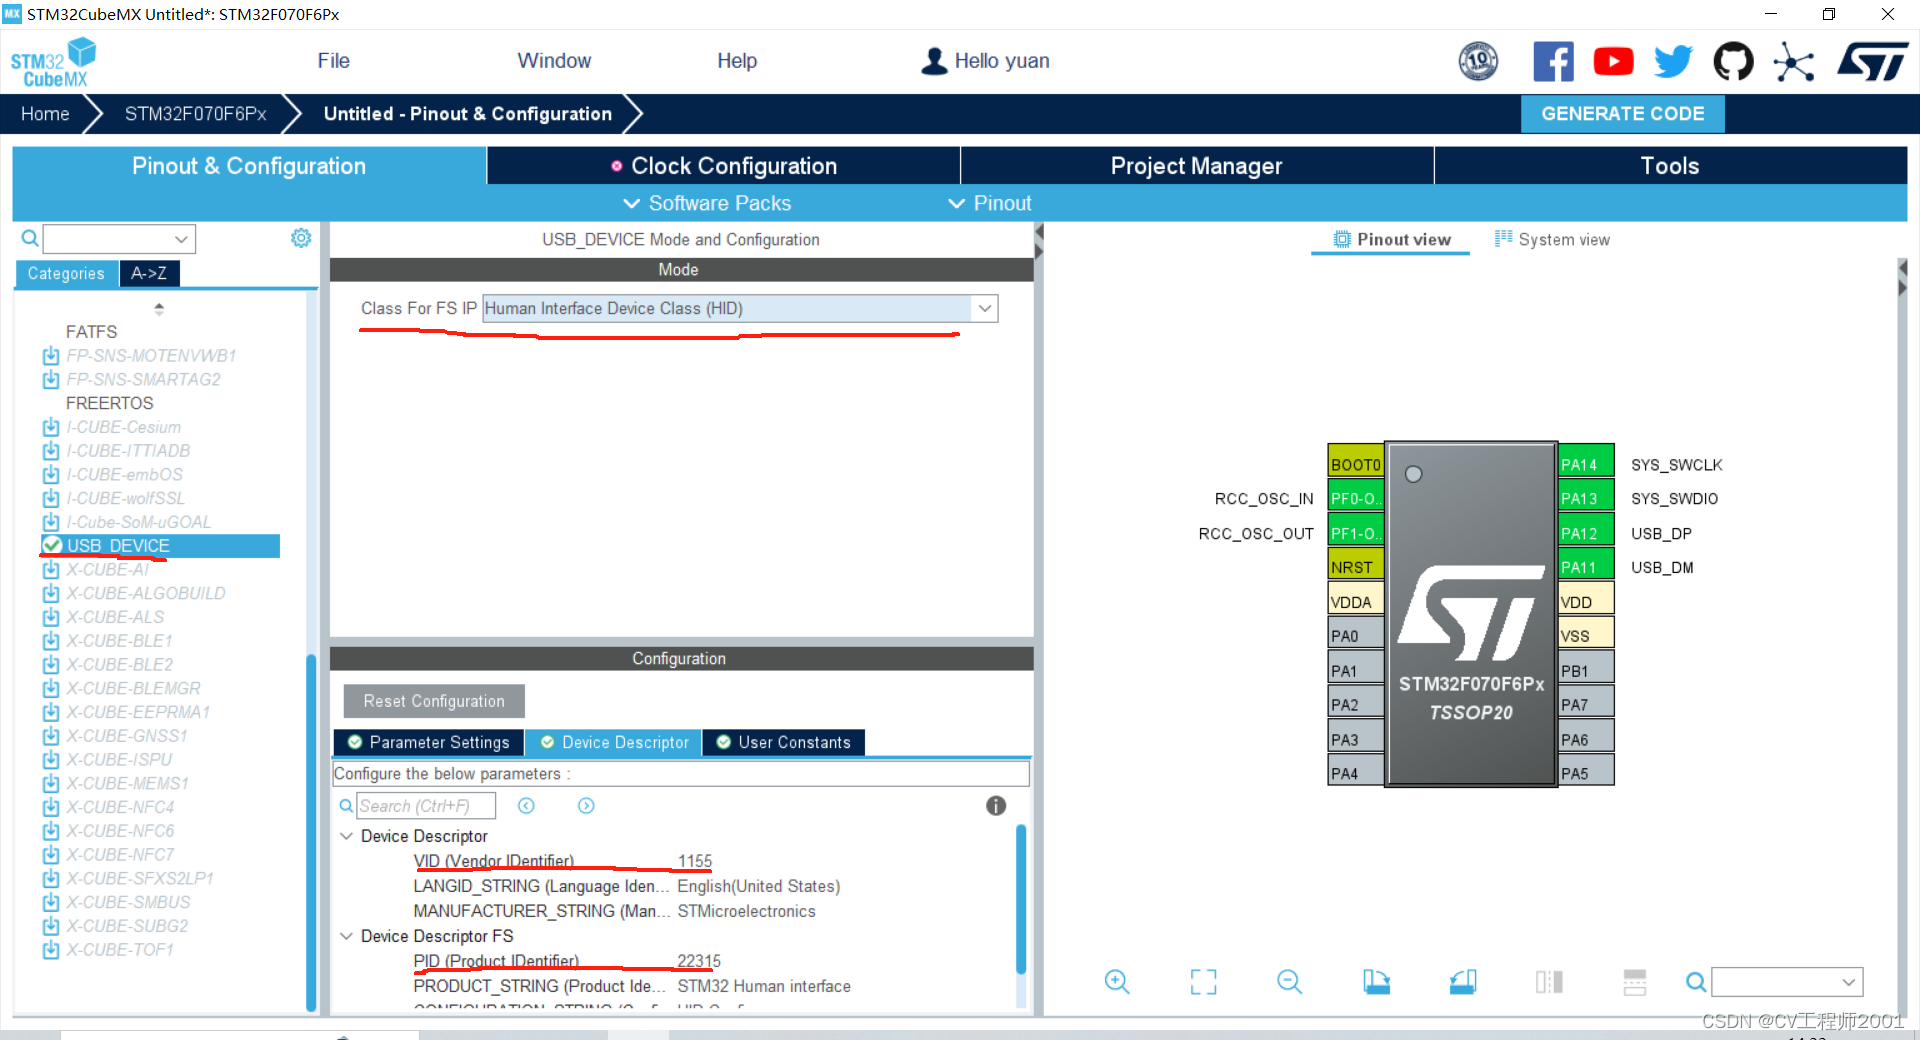Expand the Pinout dropdown
This screenshot has height=1040, width=1920.
pyautogui.click(x=990, y=203)
